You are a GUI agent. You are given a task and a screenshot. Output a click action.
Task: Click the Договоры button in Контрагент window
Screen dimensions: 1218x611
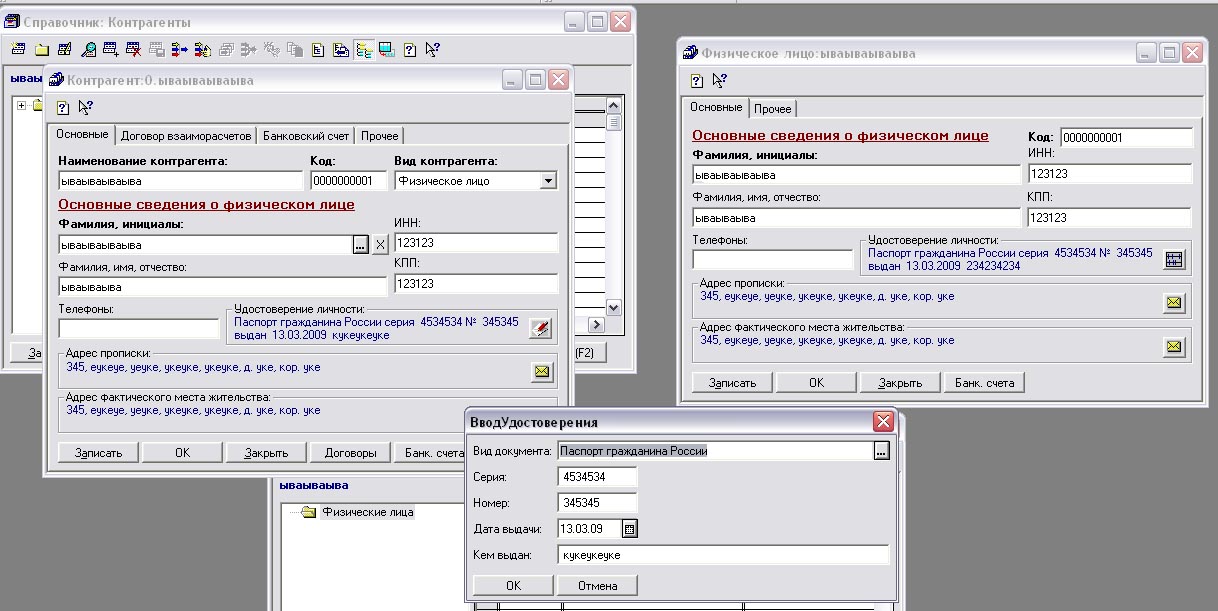point(350,452)
